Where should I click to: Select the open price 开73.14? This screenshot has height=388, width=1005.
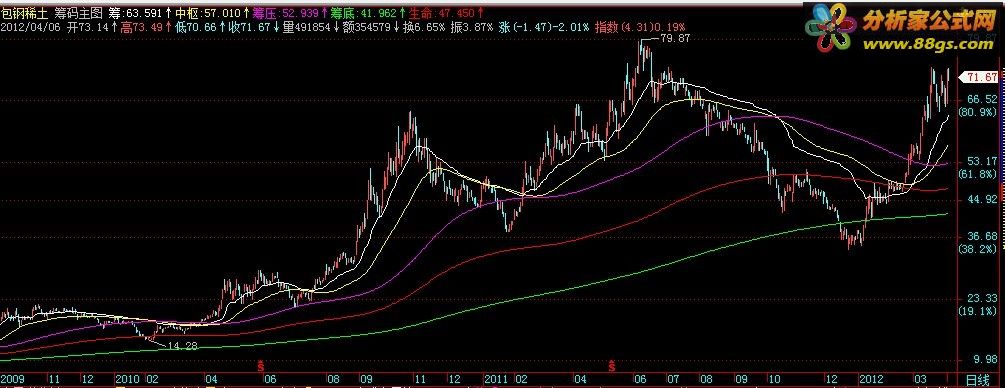(88, 28)
